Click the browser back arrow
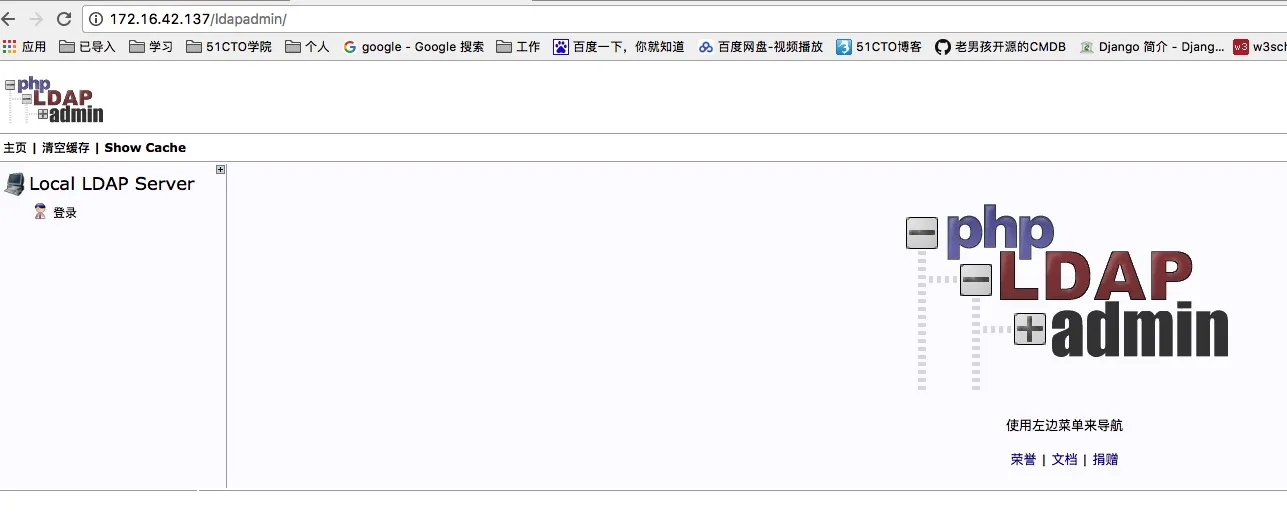The height and width of the screenshot is (523, 1287). pyautogui.click(x=8, y=19)
